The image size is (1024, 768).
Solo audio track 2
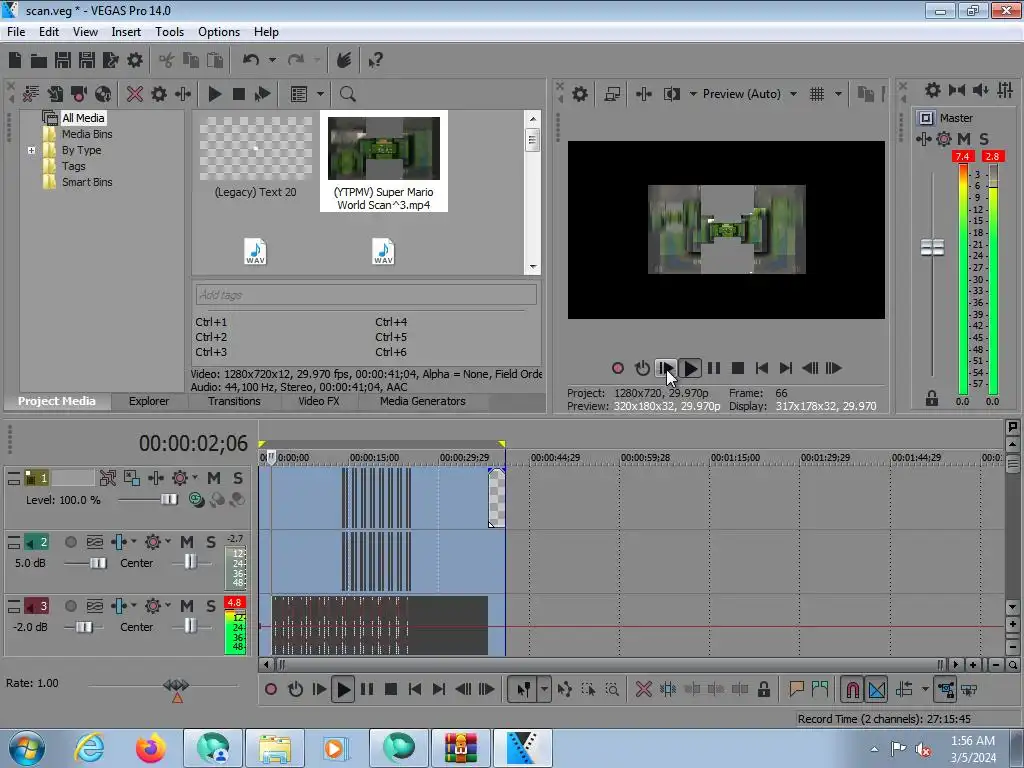[x=210, y=542]
